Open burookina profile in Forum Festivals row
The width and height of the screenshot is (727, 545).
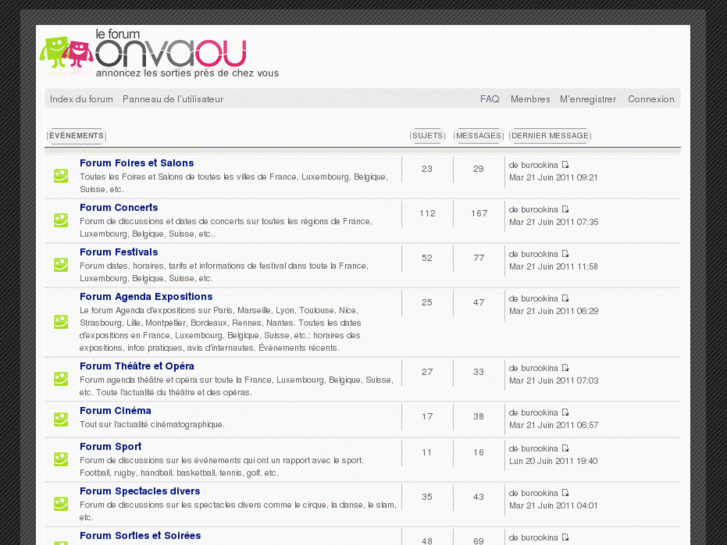coord(540,254)
